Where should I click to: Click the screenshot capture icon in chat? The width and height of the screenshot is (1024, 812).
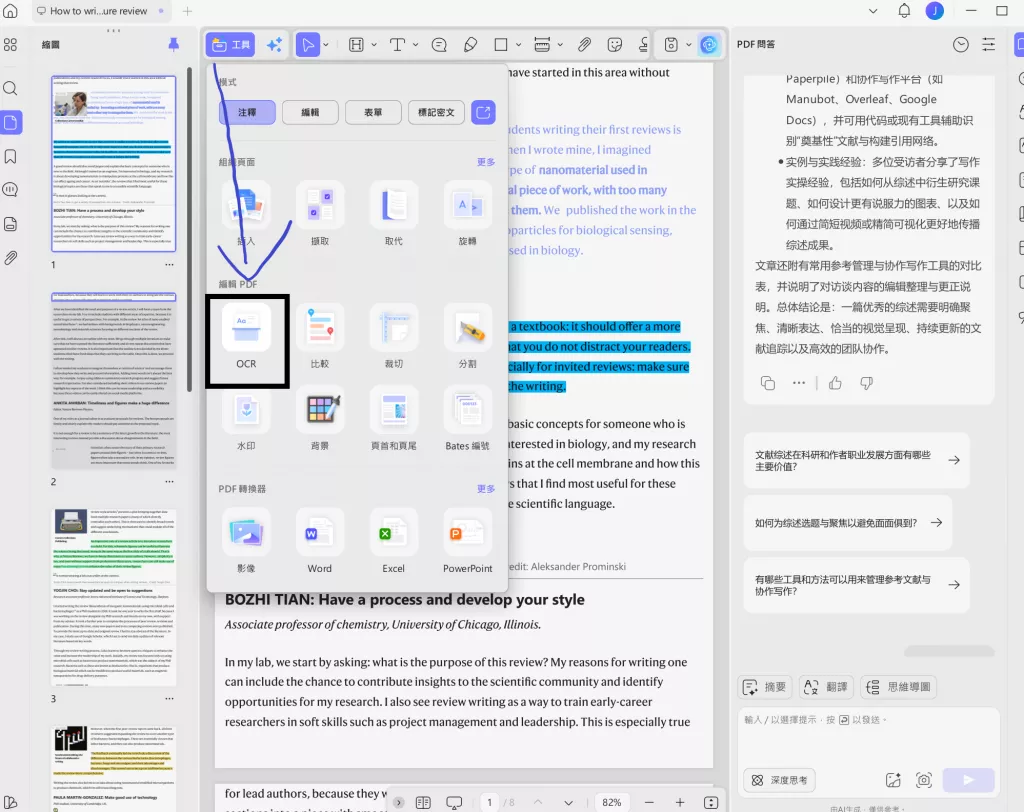(x=923, y=780)
